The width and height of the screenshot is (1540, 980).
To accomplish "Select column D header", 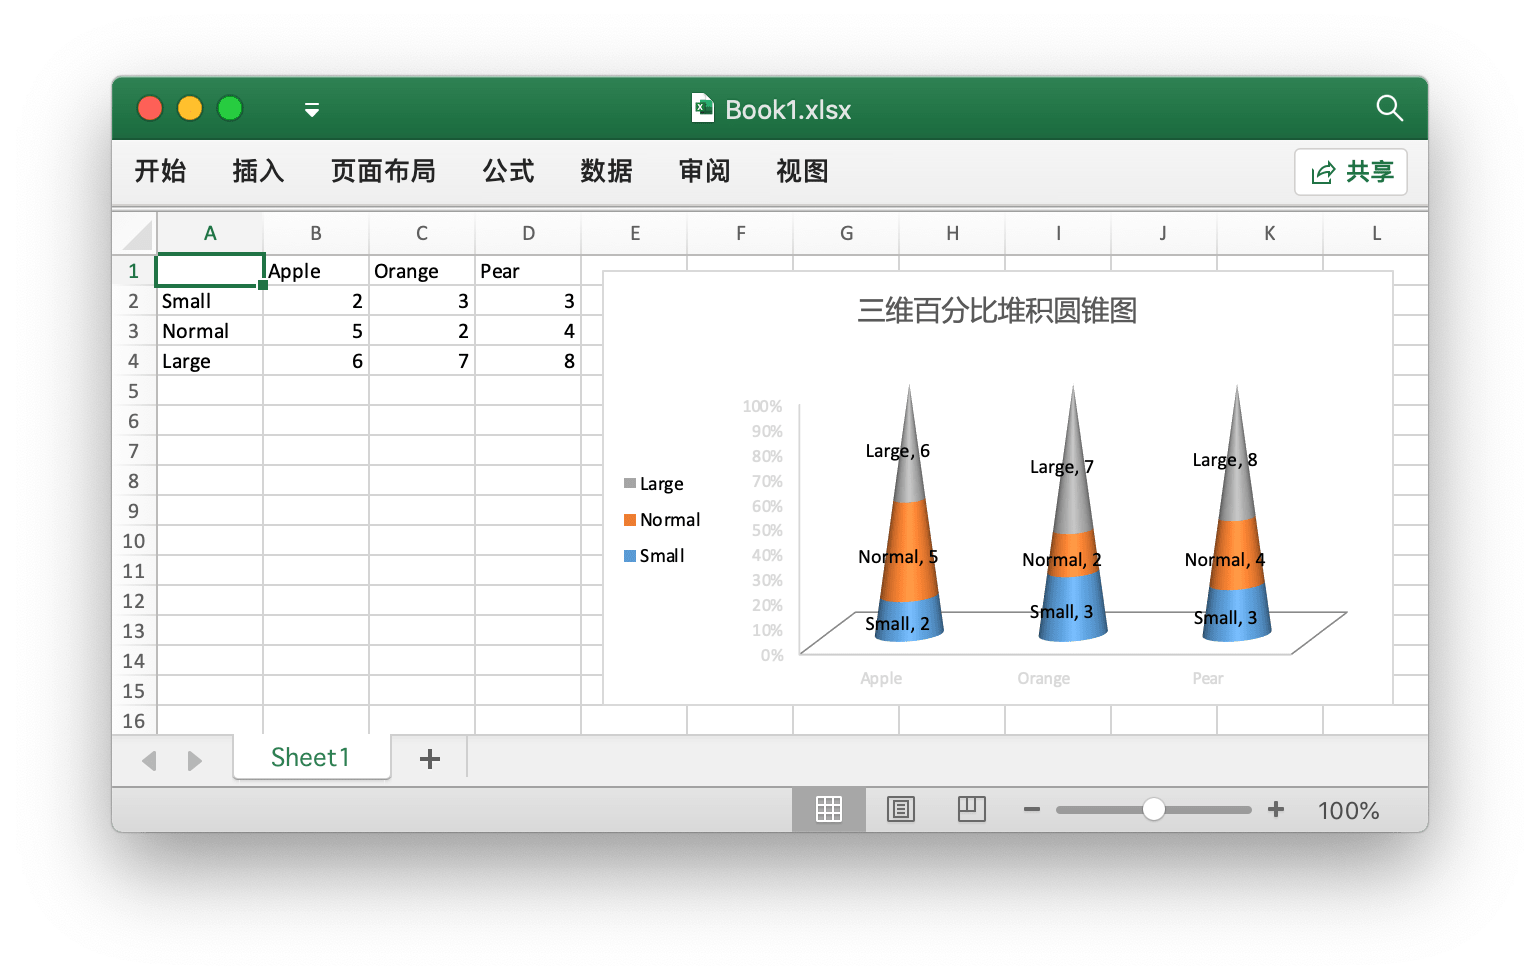I will click(x=528, y=234).
